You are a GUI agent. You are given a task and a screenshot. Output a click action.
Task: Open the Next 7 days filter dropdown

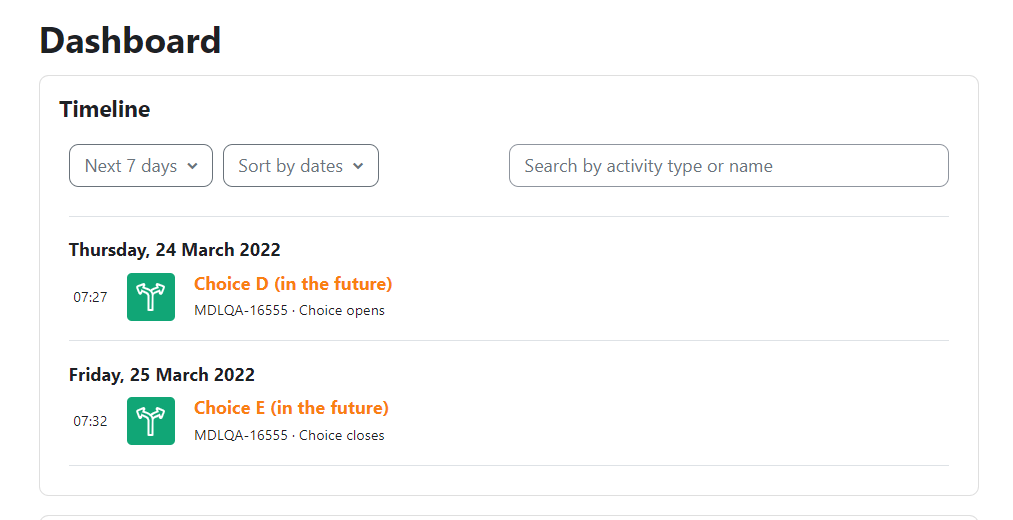[141, 166]
